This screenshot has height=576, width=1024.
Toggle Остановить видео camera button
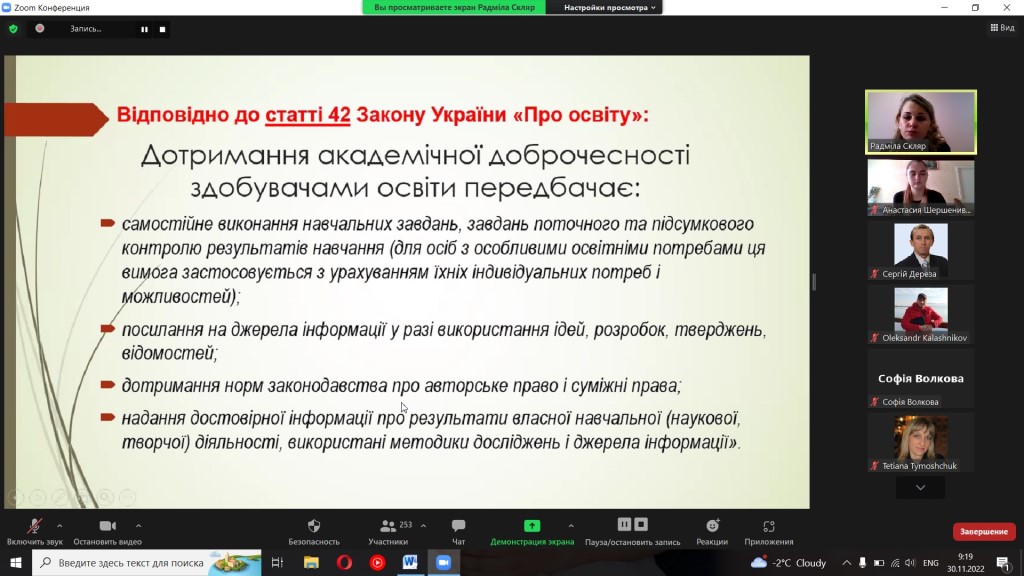pyautogui.click(x=107, y=532)
